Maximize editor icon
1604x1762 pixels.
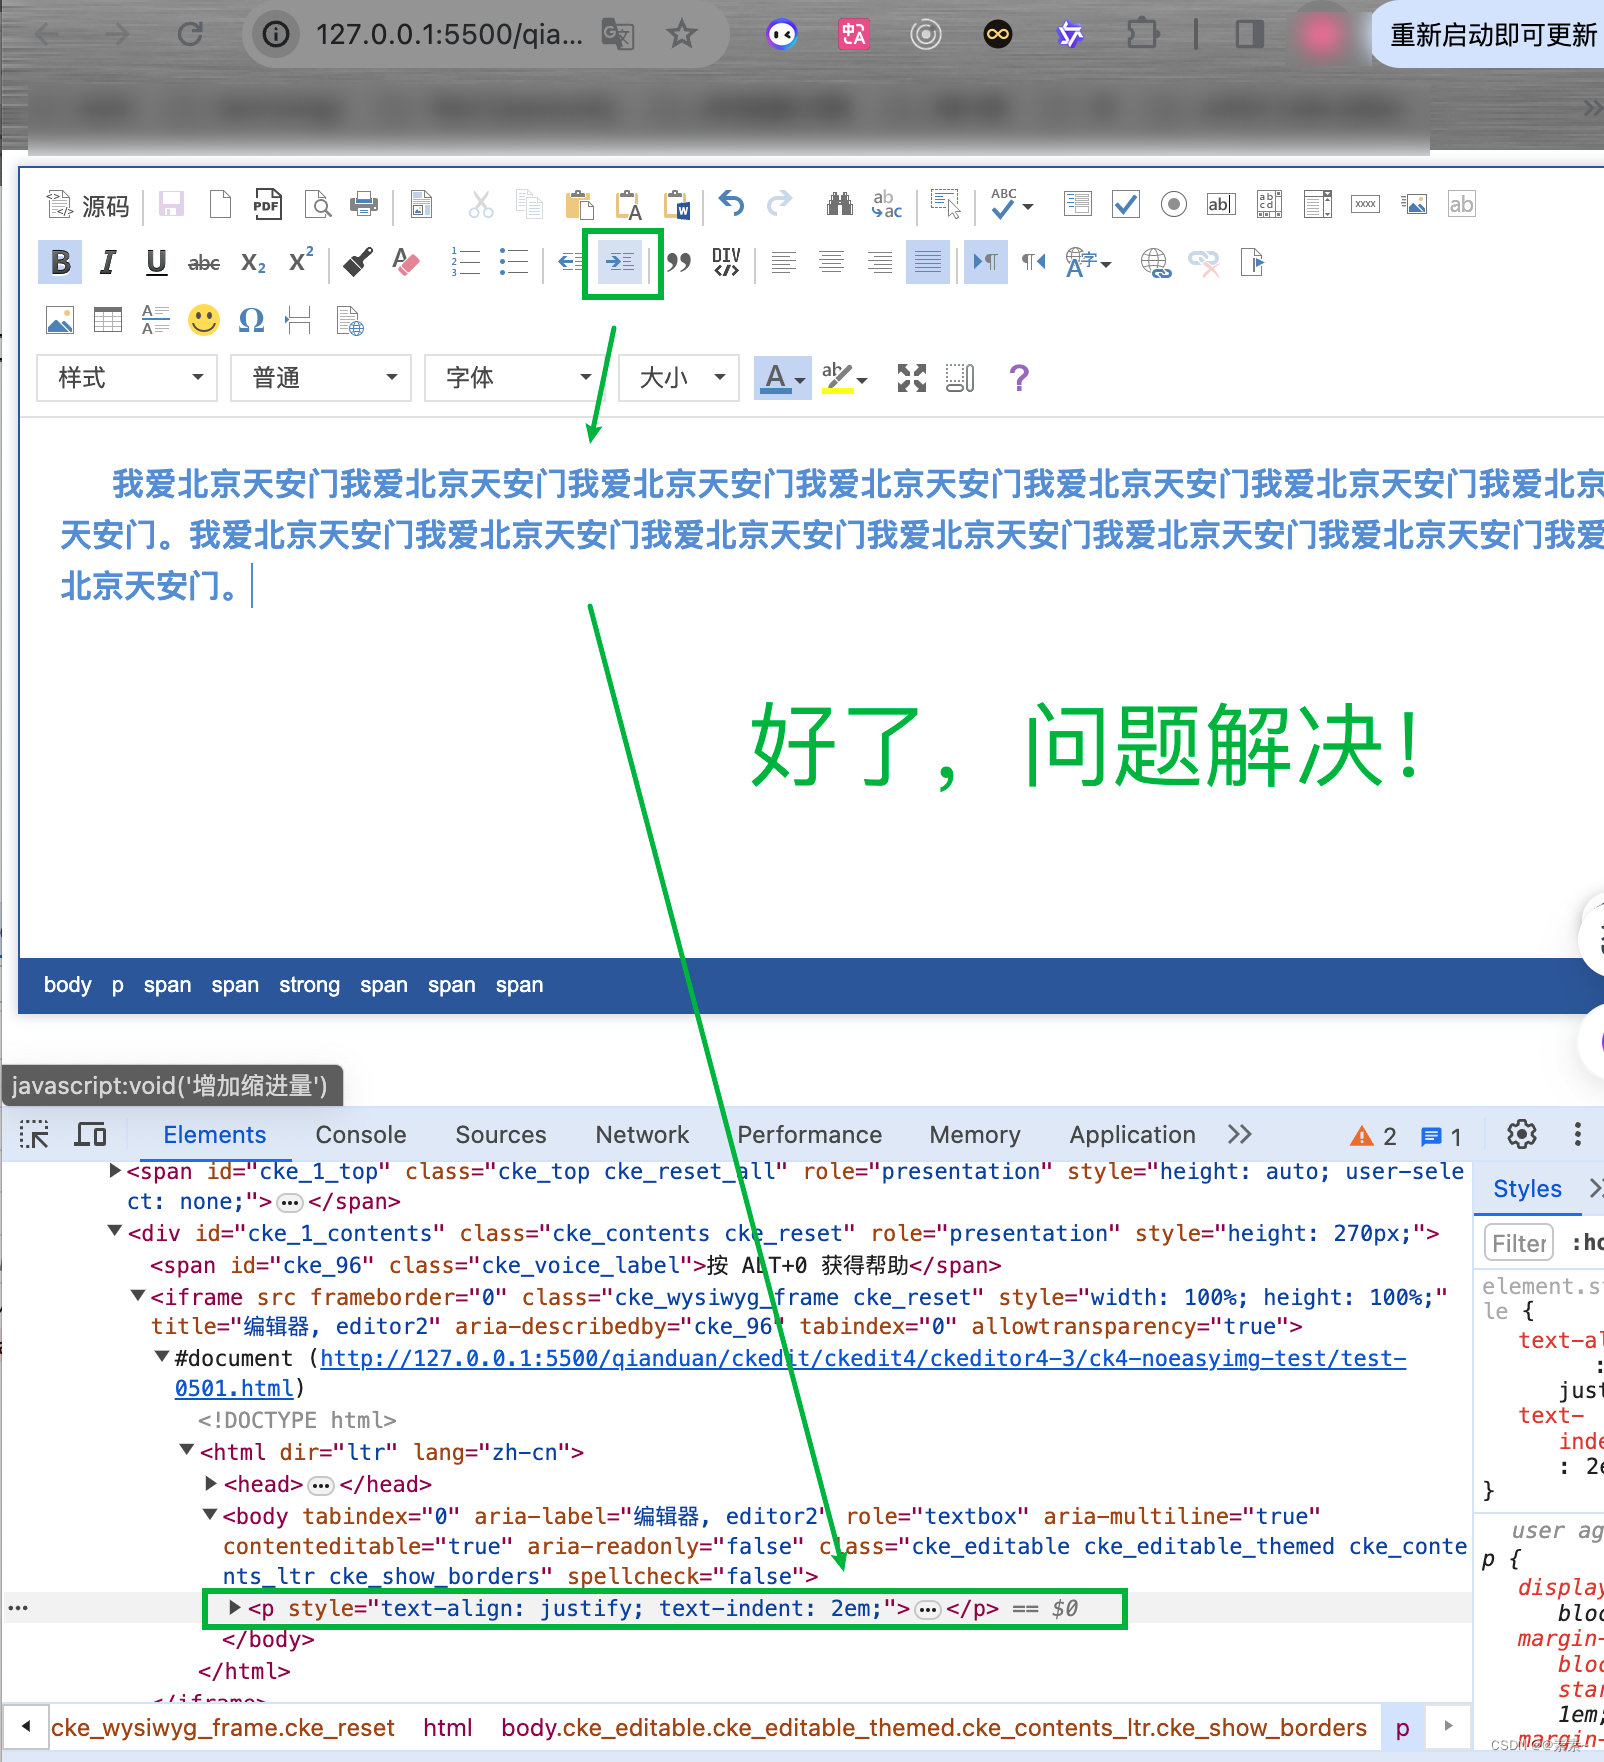click(x=912, y=378)
